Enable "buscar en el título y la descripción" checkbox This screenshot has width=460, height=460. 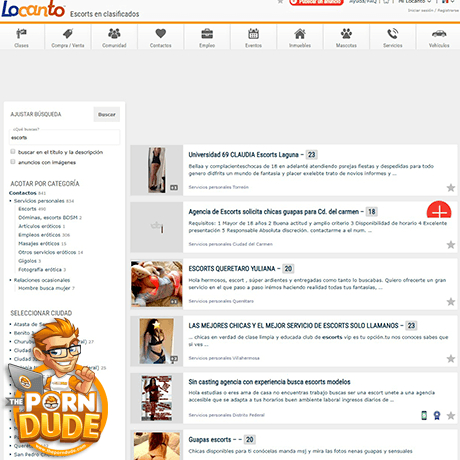[13, 152]
